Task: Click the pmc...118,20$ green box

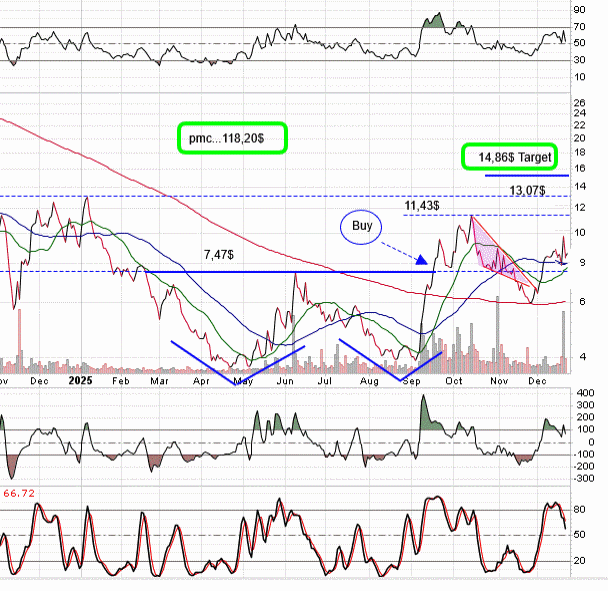Action: click(232, 138)
